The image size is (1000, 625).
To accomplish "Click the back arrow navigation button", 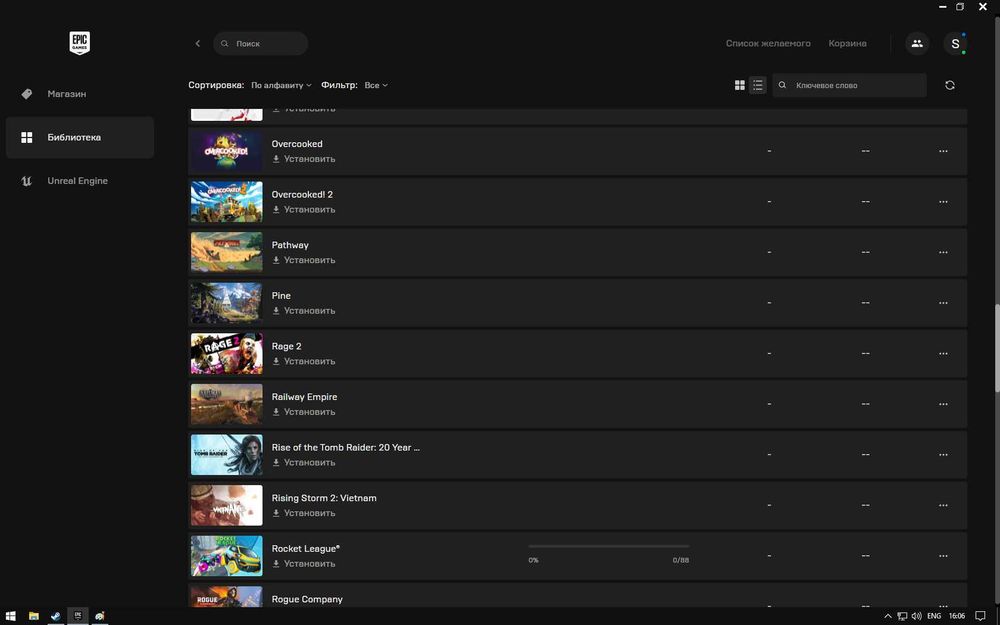I will pos(198,43).
